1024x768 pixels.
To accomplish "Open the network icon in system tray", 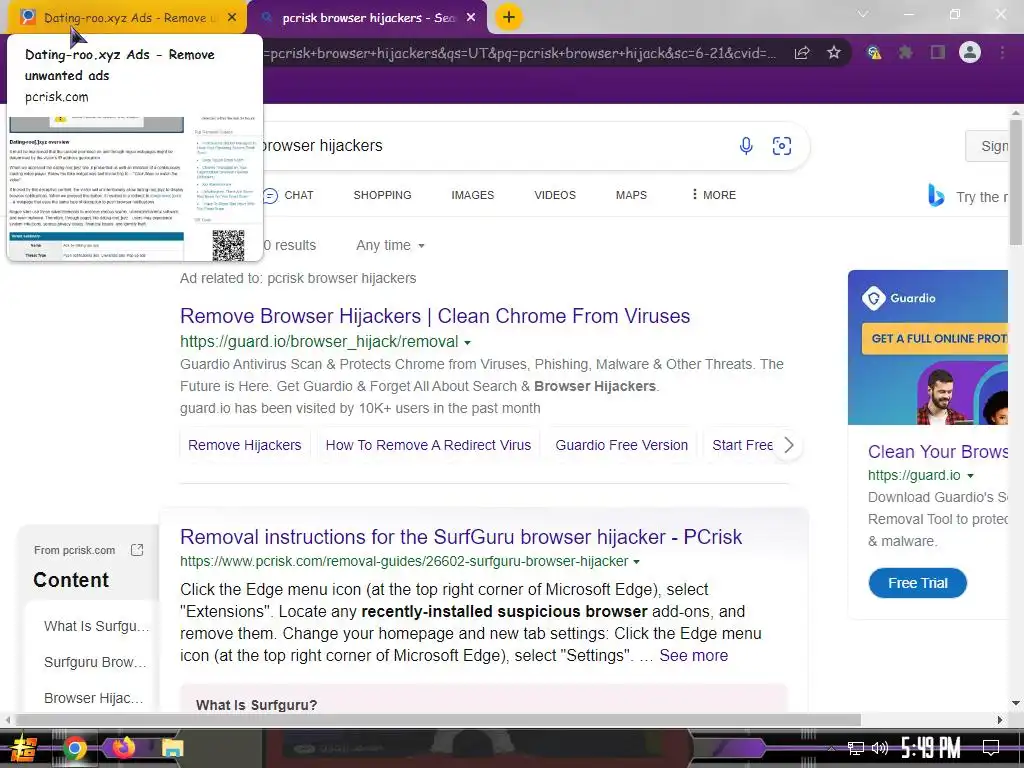I will pyautogui.click(x=856, y=748).
